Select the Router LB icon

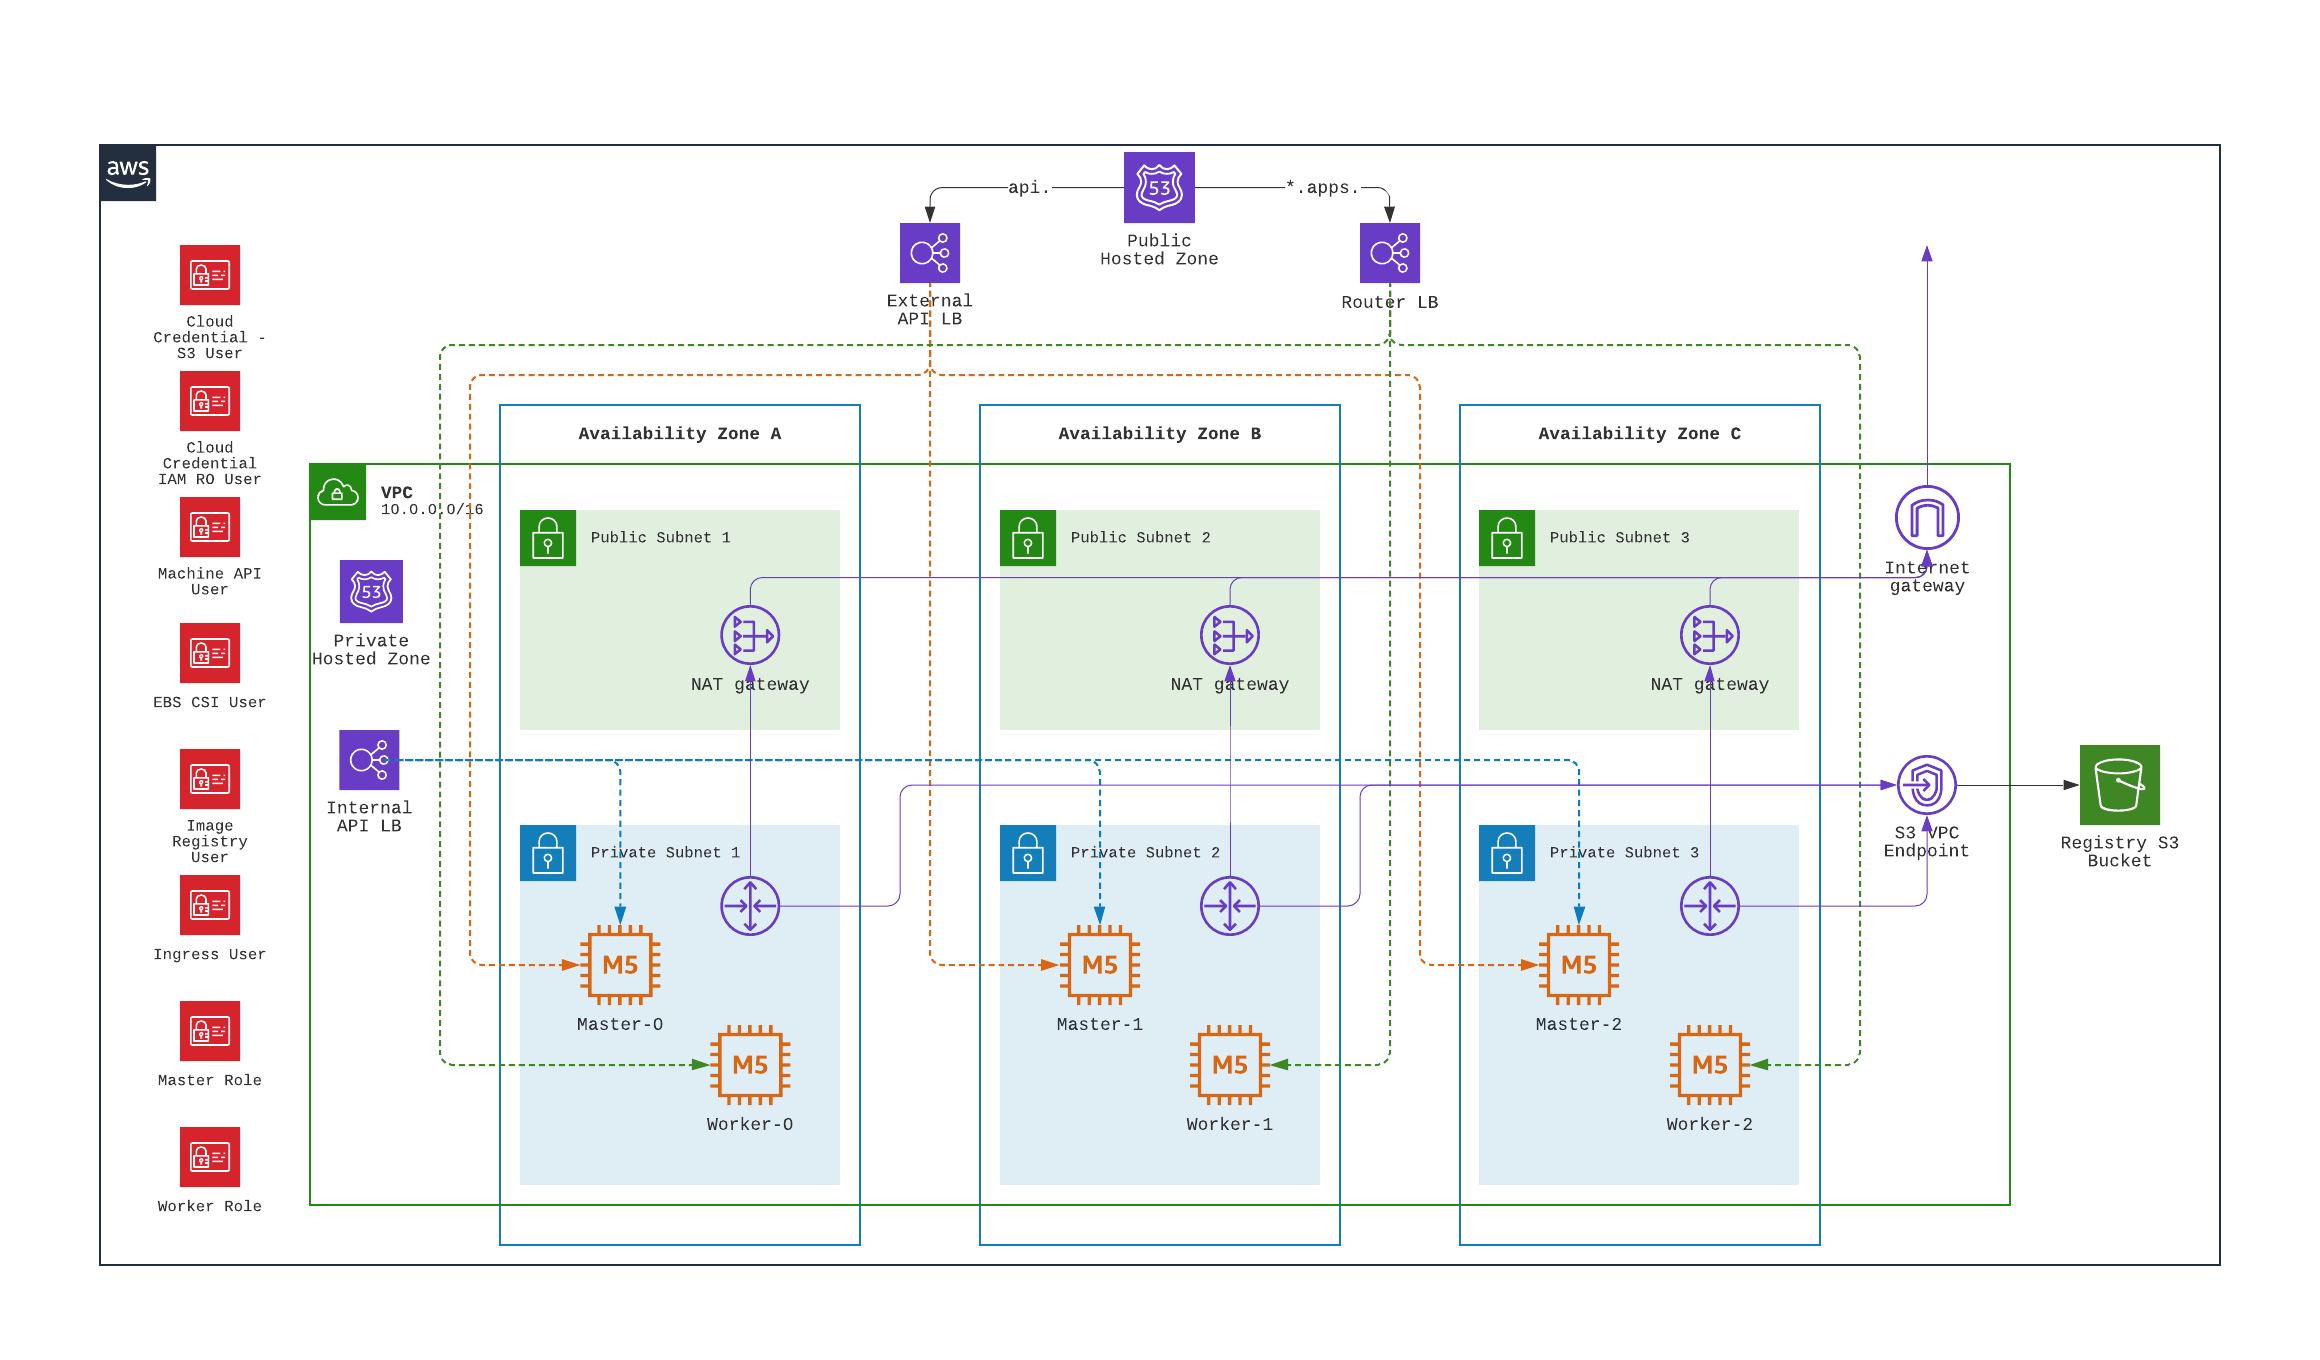pos(1390,253)
